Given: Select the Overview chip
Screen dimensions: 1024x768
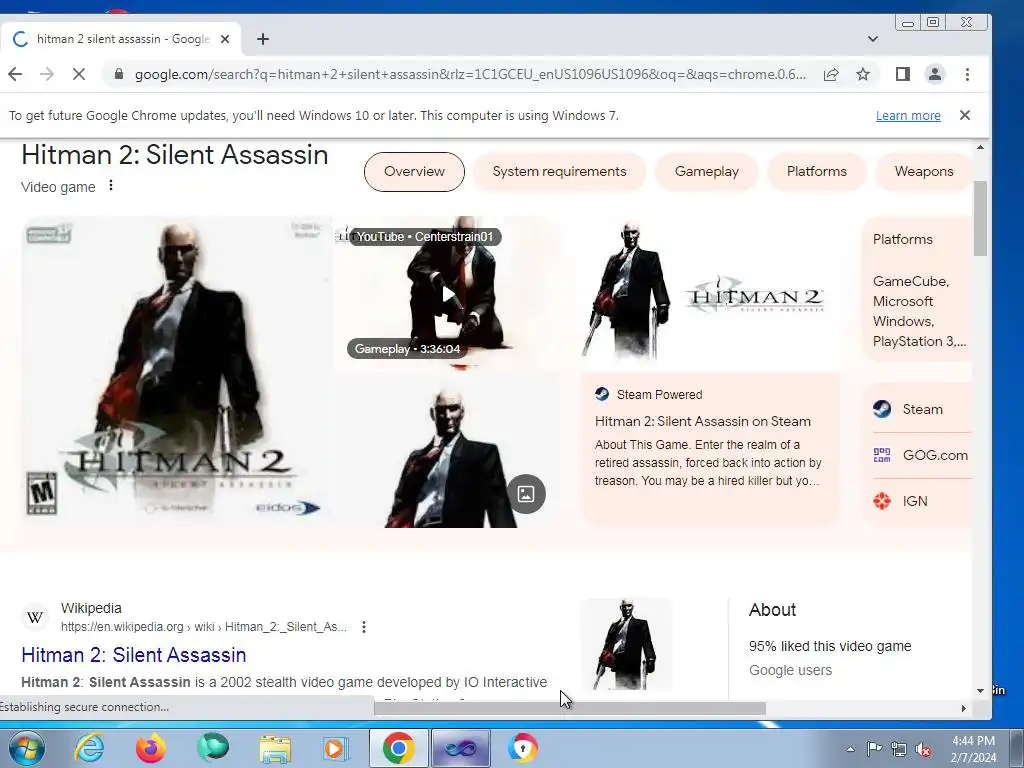Looking at the screenshot, I should click(x=414, y=172).
